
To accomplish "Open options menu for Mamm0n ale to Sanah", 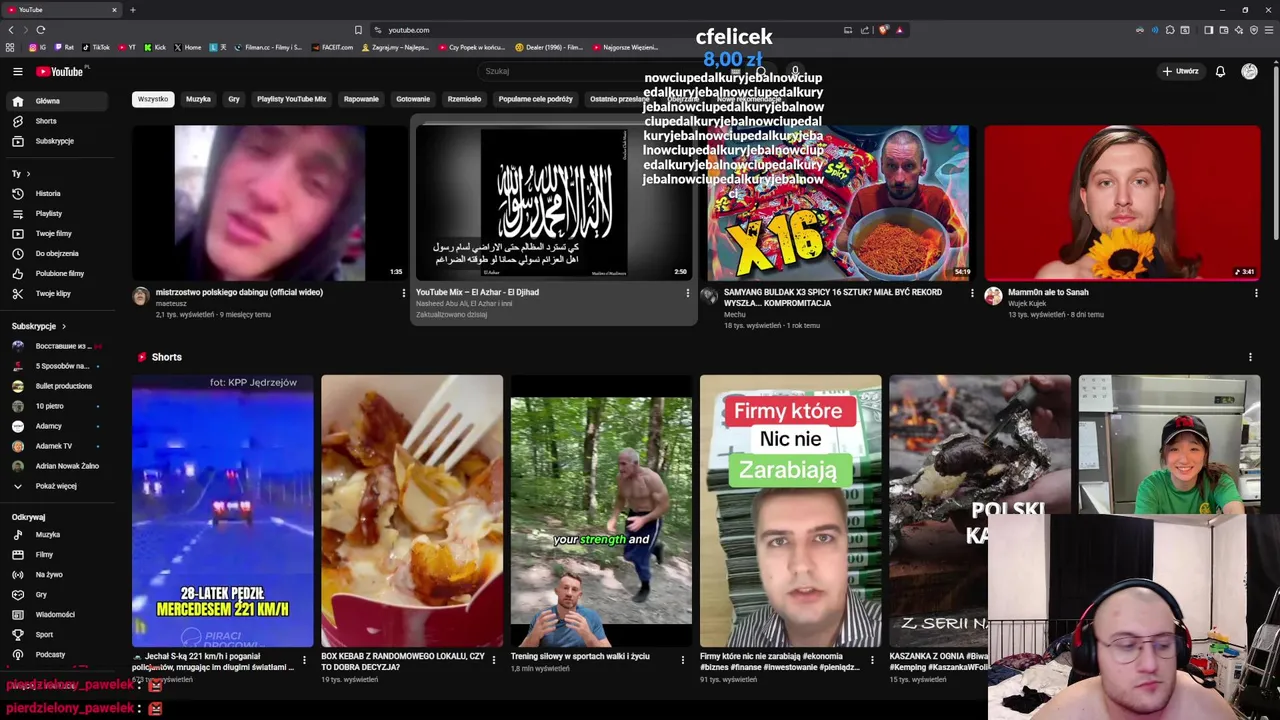I will (x=1255, y=293).
